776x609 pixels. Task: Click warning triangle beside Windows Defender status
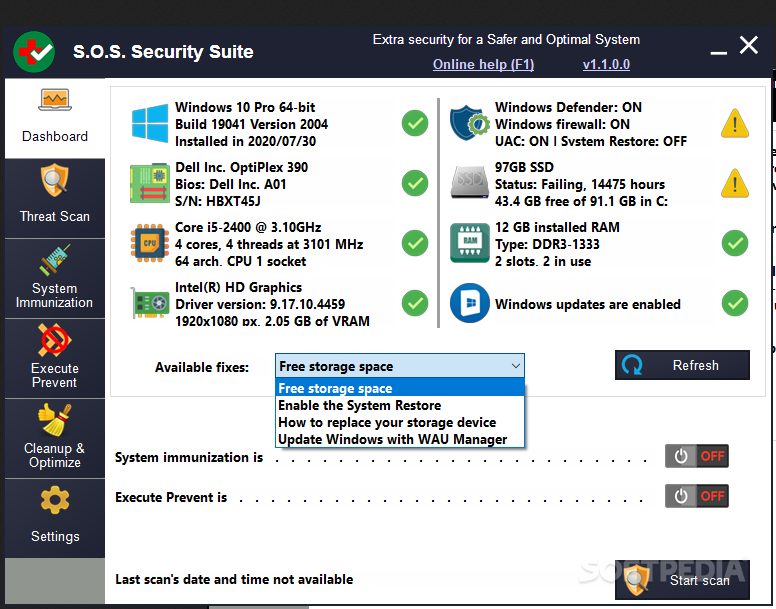(x=735, y=123)
